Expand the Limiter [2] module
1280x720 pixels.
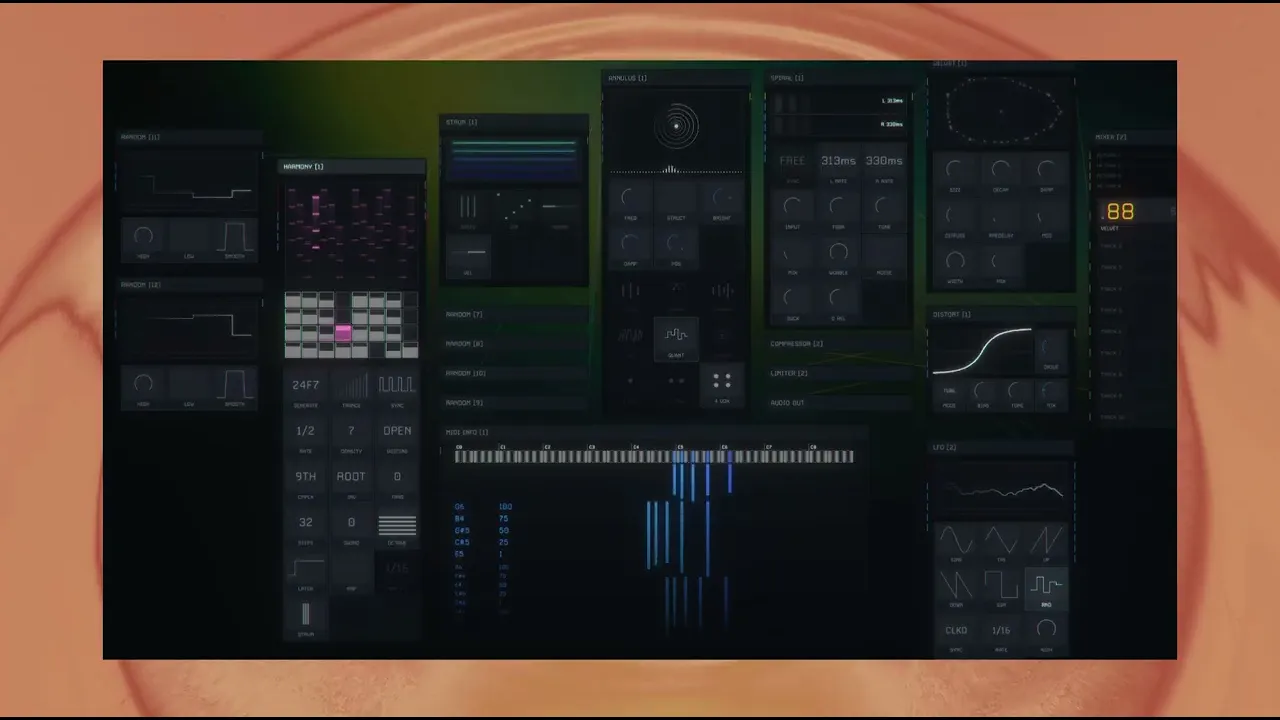pyautogui.click(x=840, y=373)
